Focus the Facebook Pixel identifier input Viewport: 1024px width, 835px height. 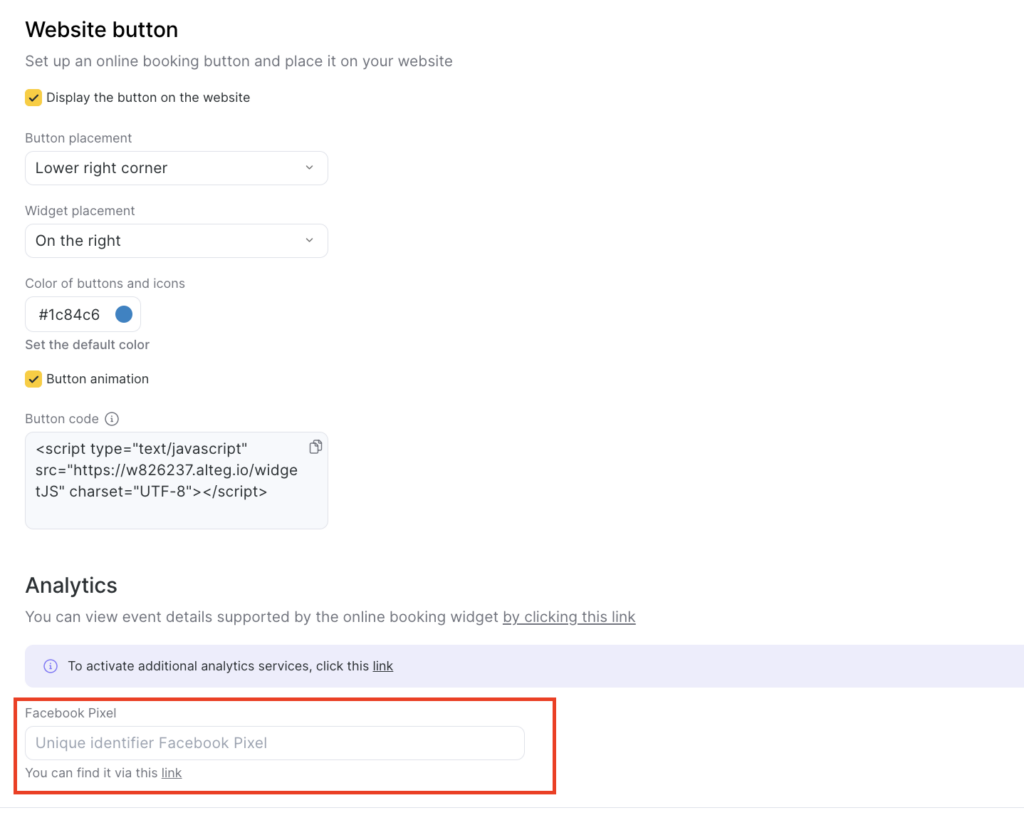click(274, 743)
